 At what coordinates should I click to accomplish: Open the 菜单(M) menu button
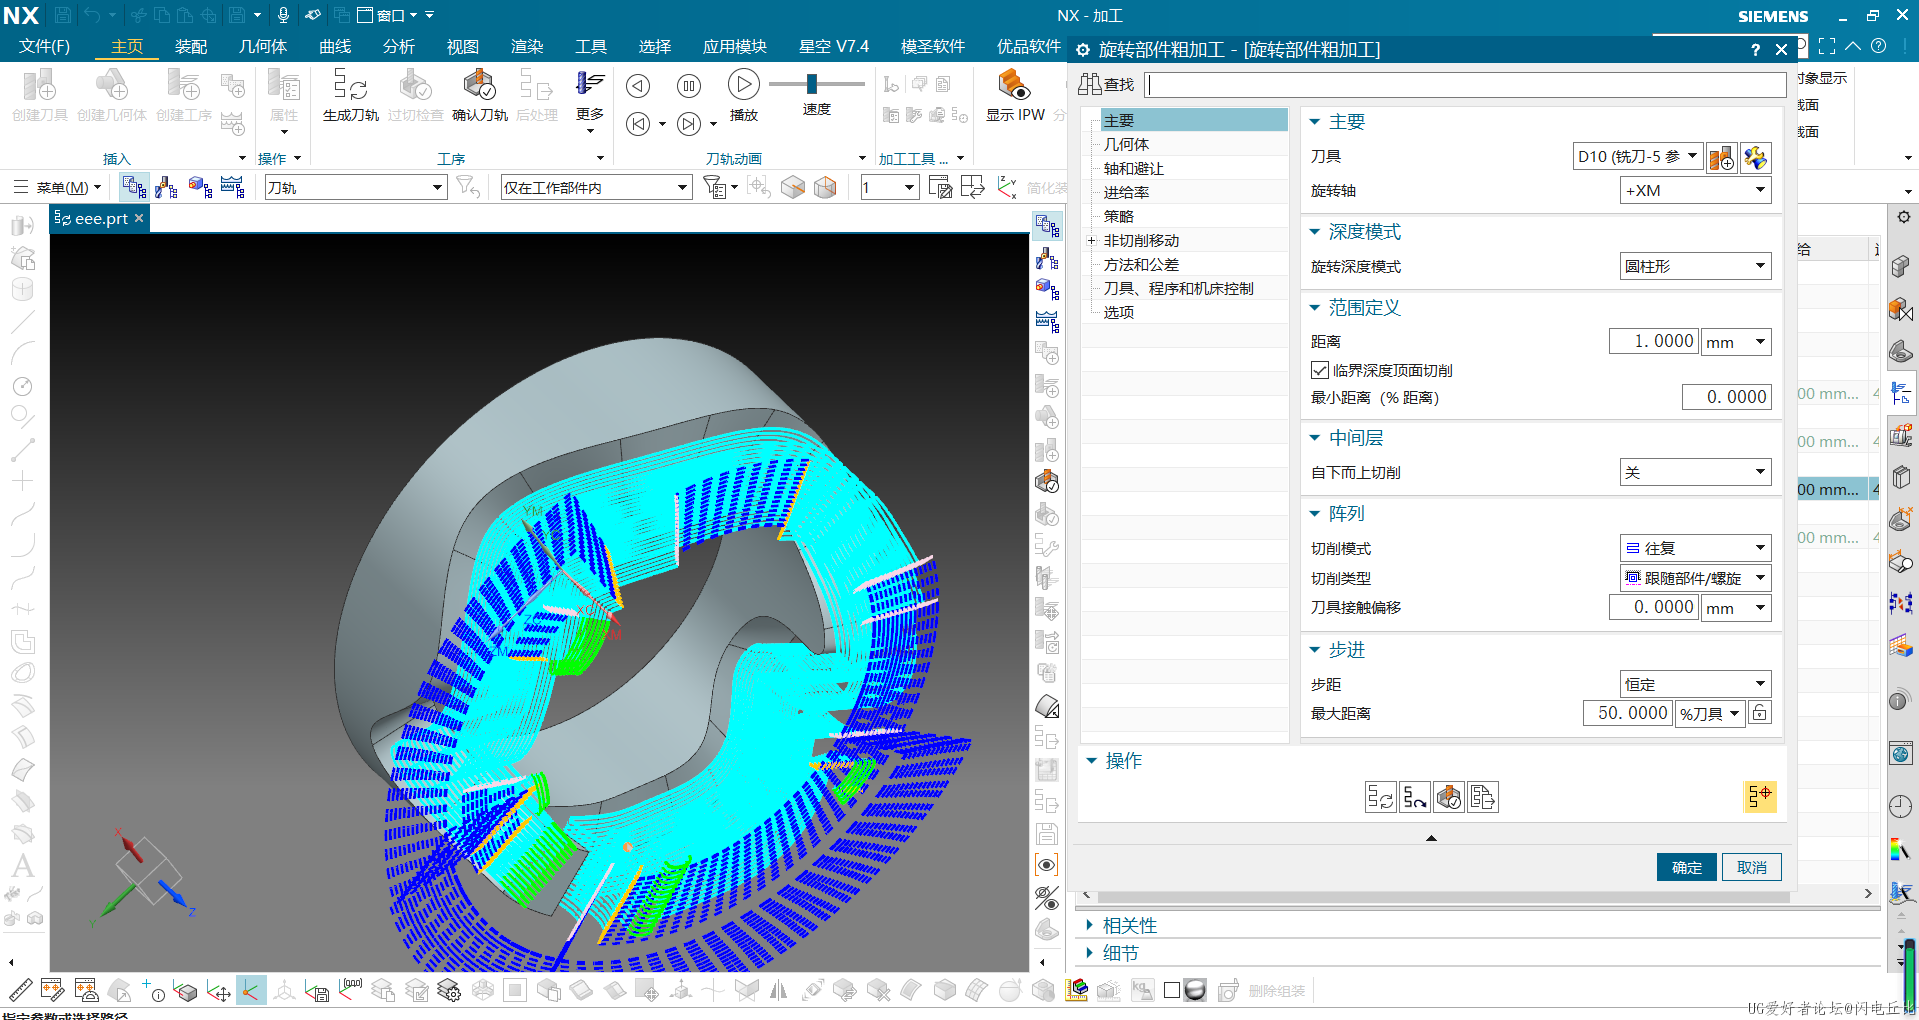point(58,187)
